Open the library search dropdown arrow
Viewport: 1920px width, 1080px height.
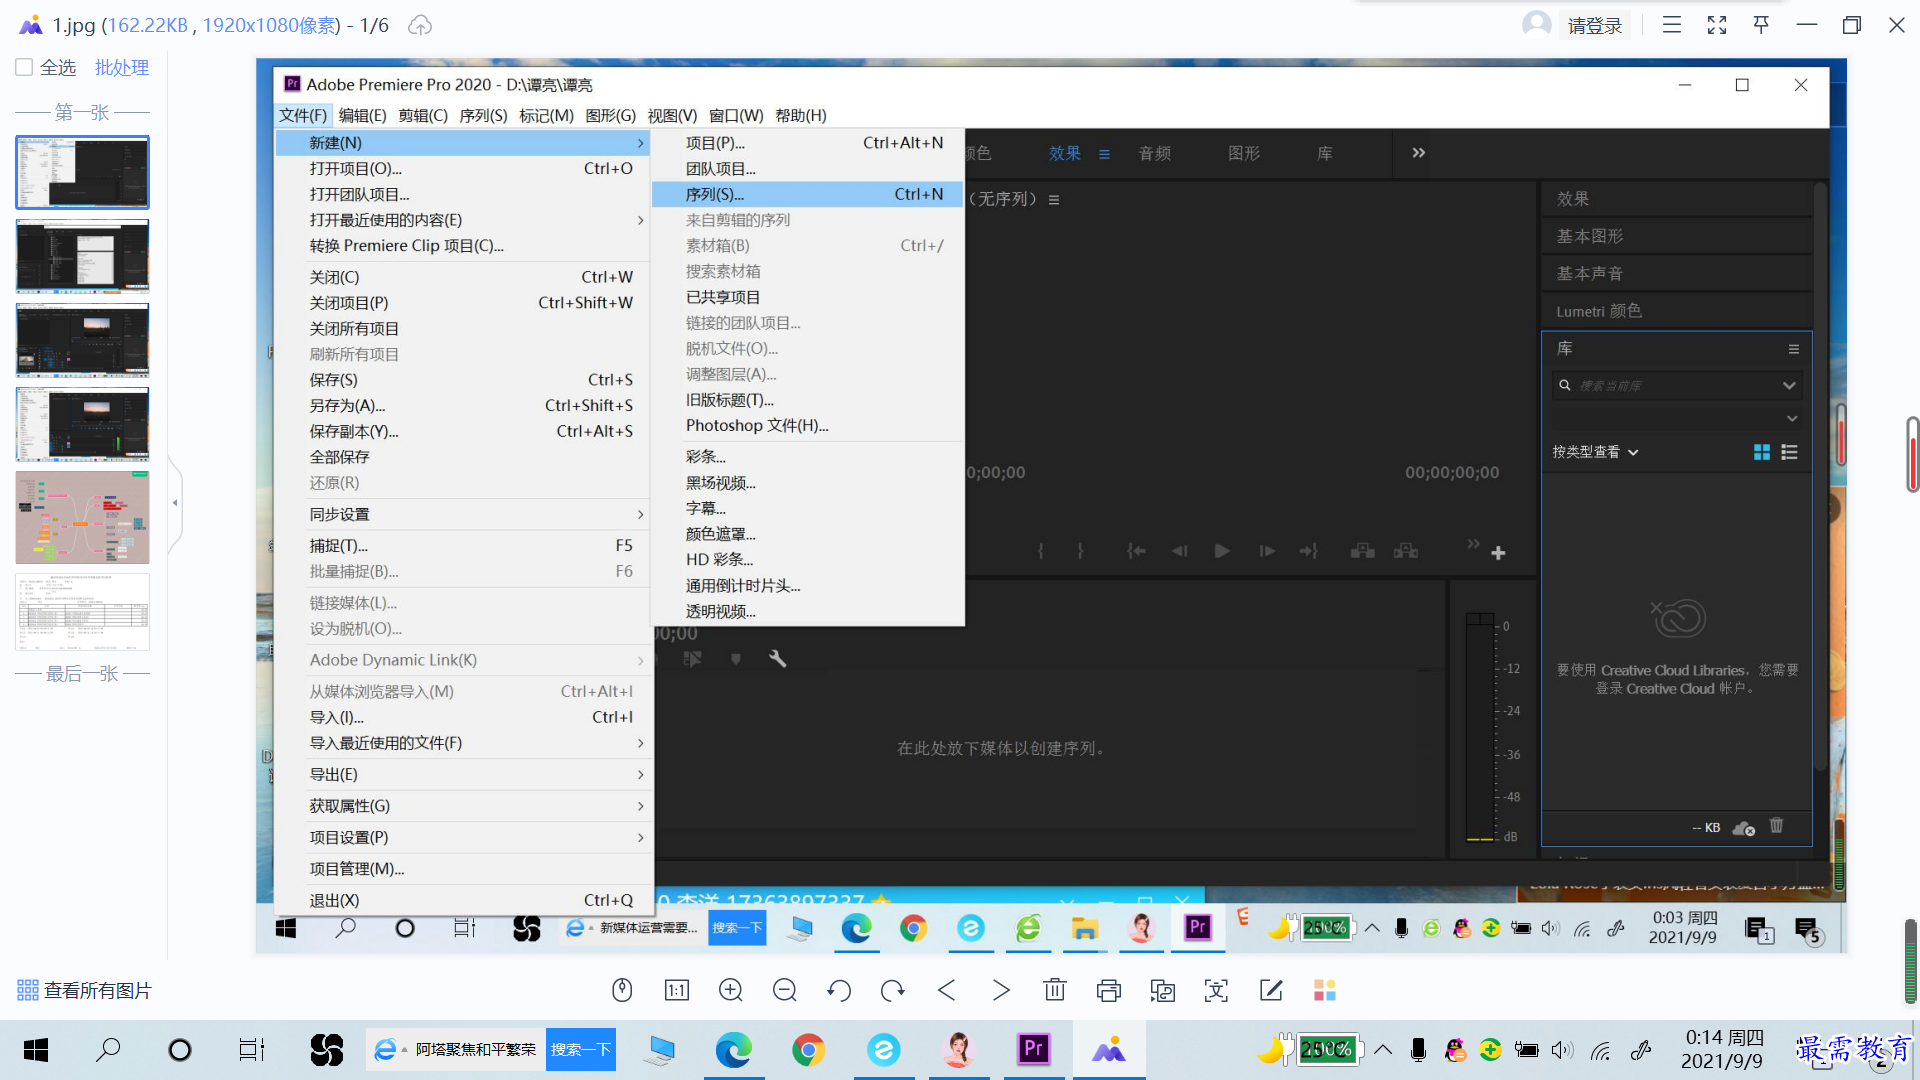[1789, 385]
